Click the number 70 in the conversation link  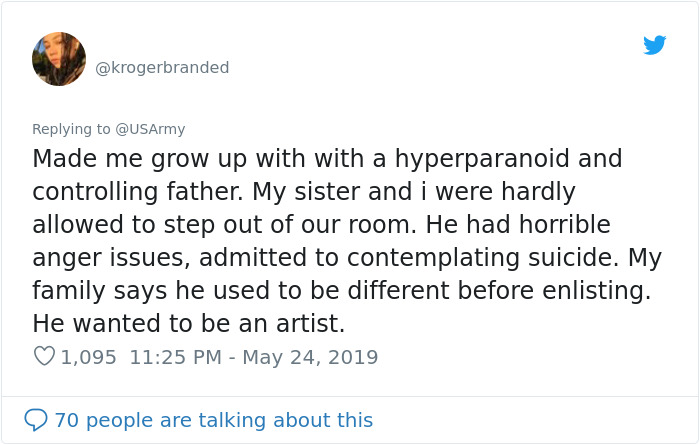tap(67, 420)
